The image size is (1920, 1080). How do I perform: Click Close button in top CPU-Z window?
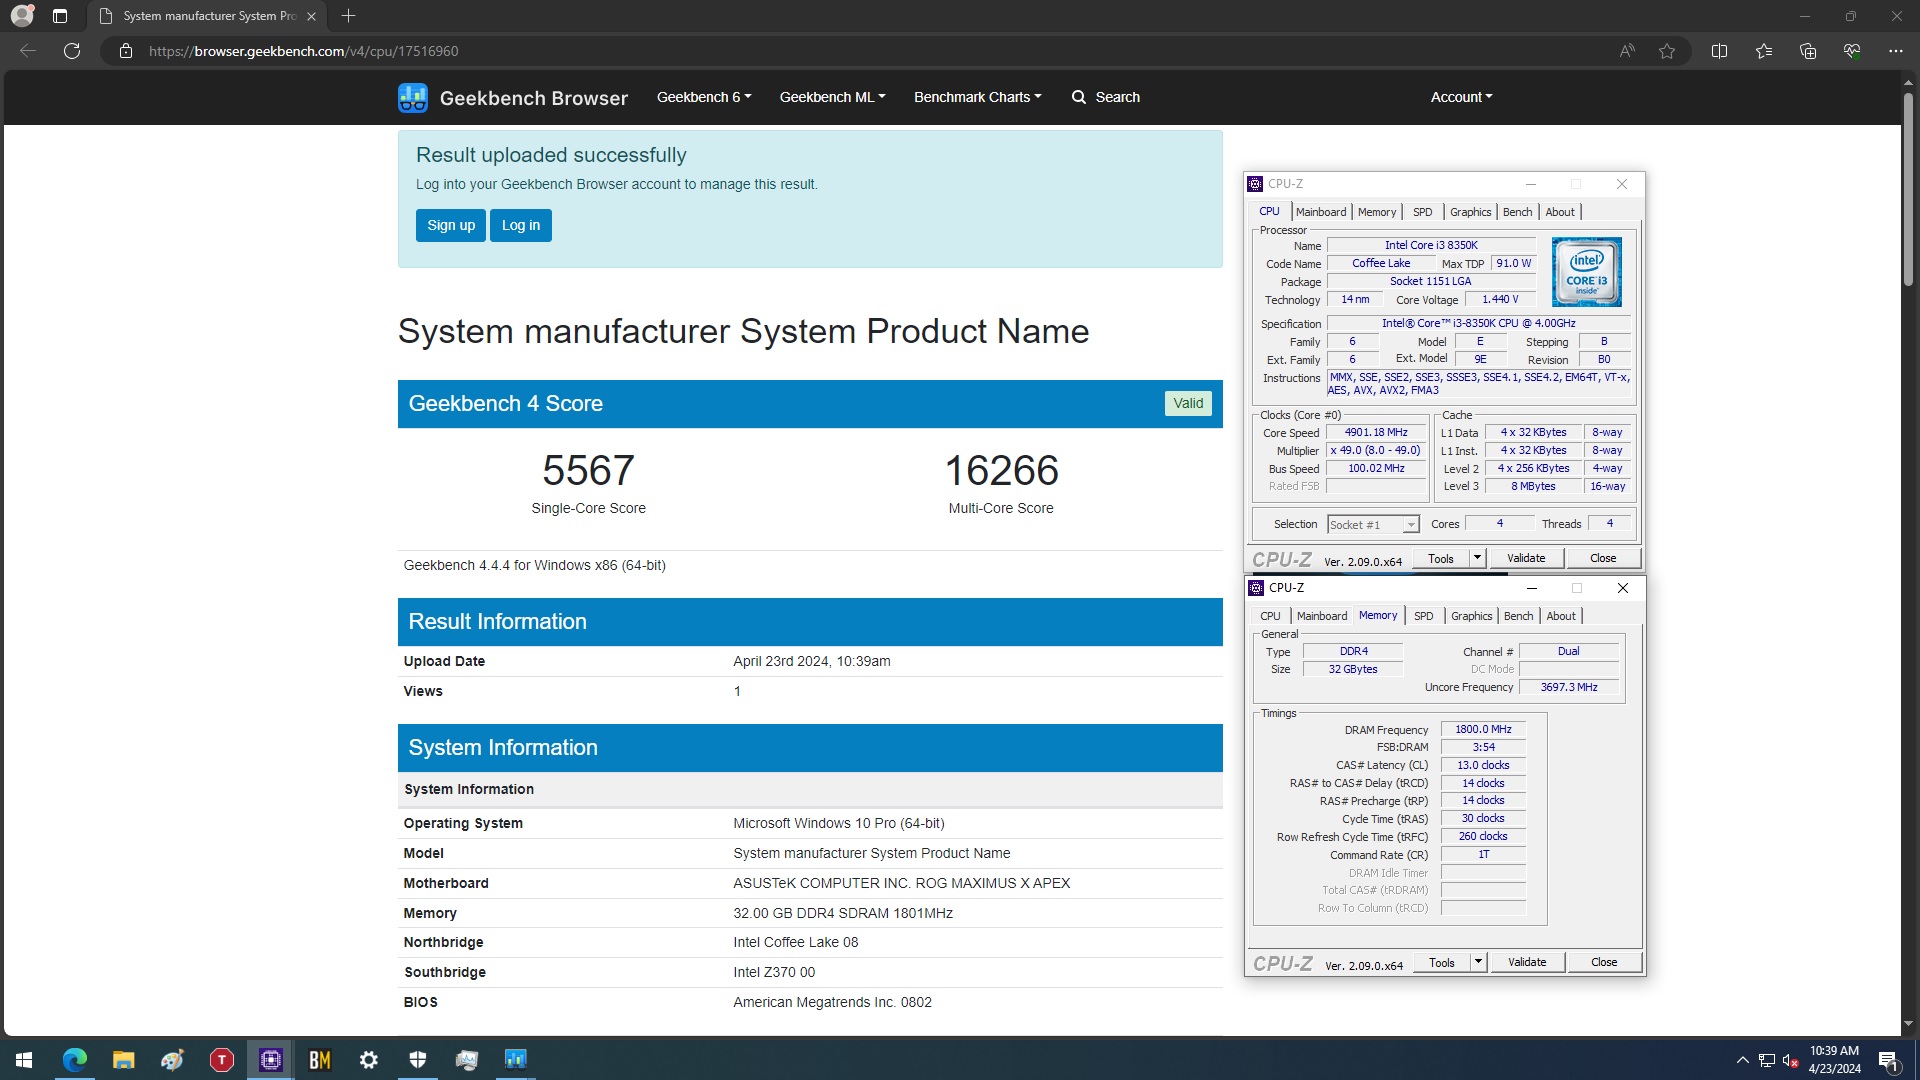point(1603,558)
